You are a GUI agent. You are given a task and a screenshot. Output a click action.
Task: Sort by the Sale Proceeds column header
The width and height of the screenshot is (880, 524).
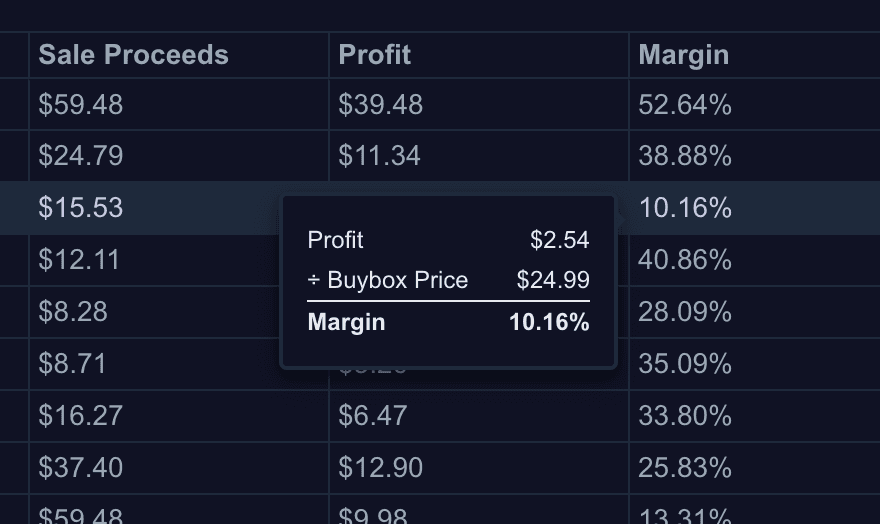point(134,55)
